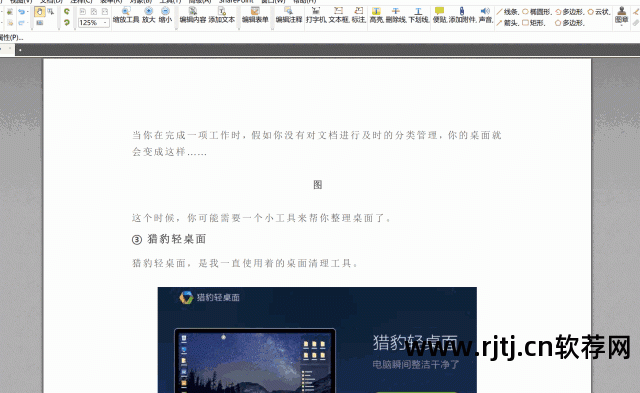Select the 箭头 arrow drawing tool
Viewport: 640px width, 393px height.
(x=508, y=23)
